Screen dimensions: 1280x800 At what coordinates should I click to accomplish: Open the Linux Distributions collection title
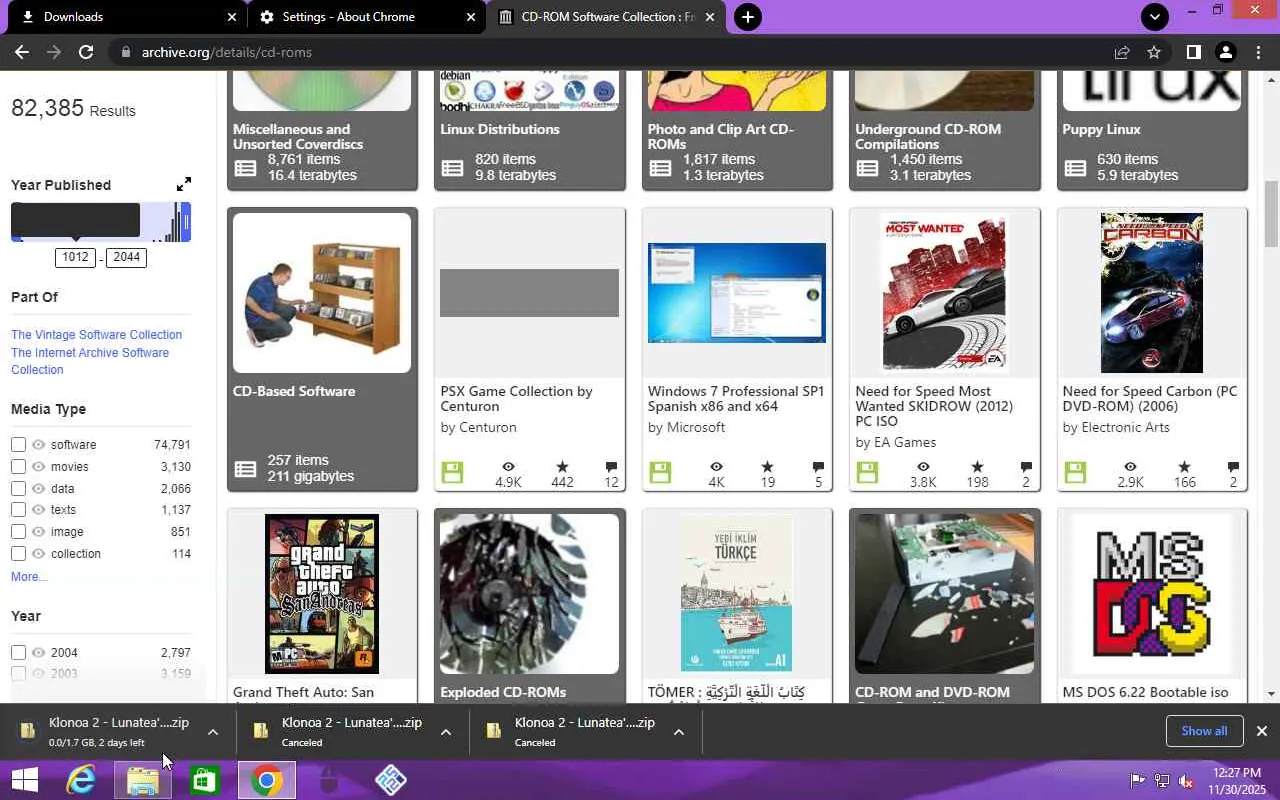(500, 129)
